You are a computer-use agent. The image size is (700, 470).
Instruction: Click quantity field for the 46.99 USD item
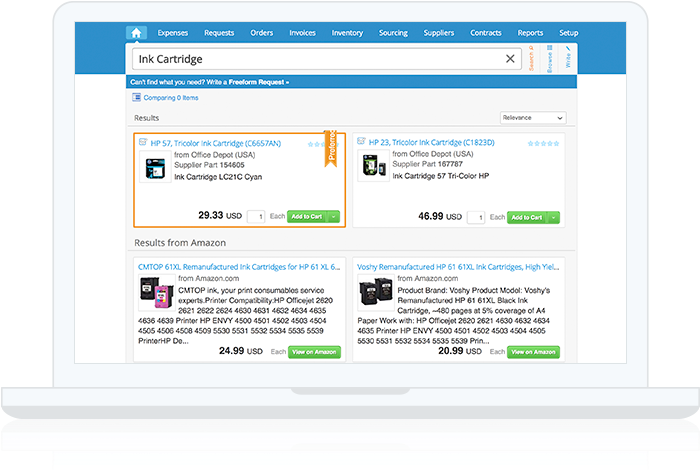pyautogui.click(x=476, y=217)
